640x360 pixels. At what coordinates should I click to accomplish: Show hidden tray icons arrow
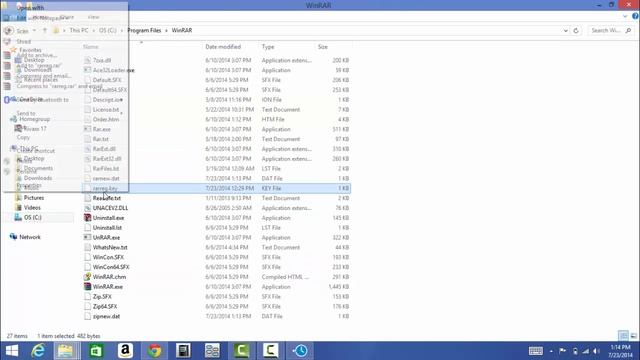pos(551,351)
